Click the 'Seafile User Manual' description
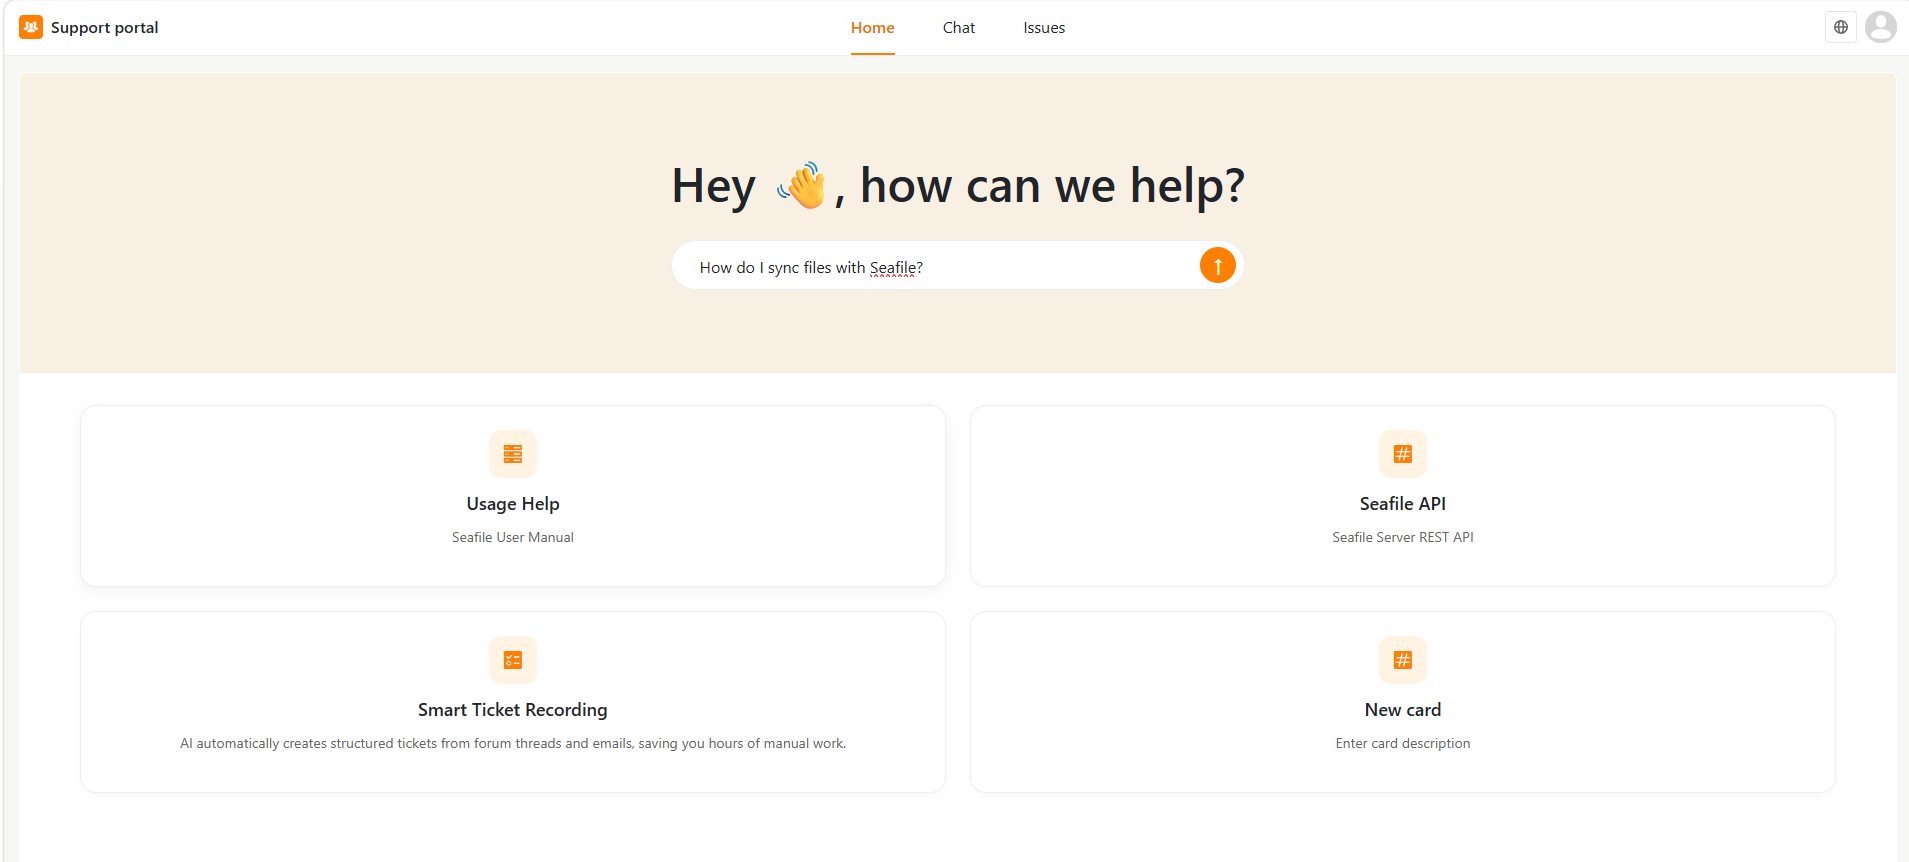This screenshot has width=1909, height=862. [x=513, y=538]
